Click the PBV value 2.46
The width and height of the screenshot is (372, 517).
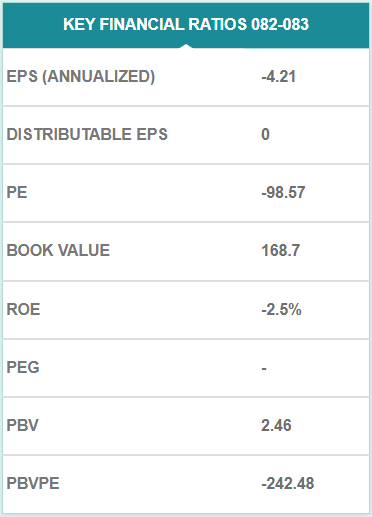[x=276, y=425]
